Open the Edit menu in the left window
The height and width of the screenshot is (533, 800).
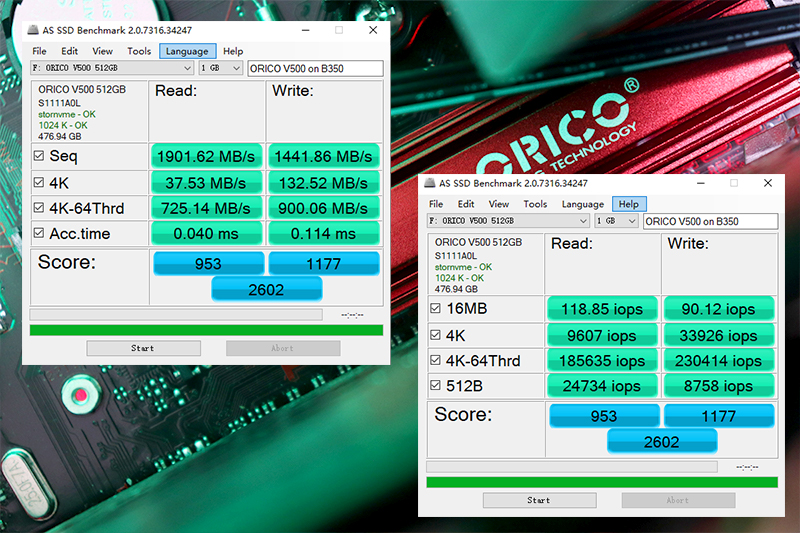coord(69,51)
